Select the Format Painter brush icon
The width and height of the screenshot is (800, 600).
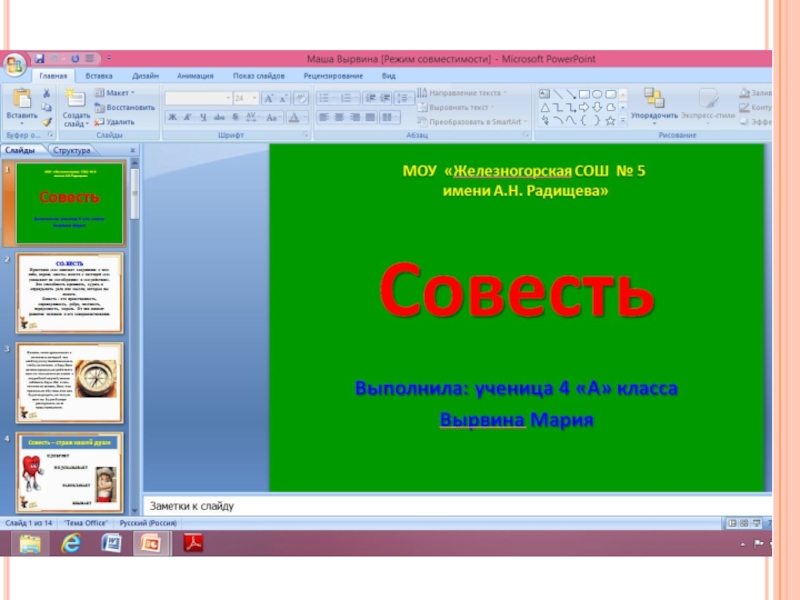[46, 121]
